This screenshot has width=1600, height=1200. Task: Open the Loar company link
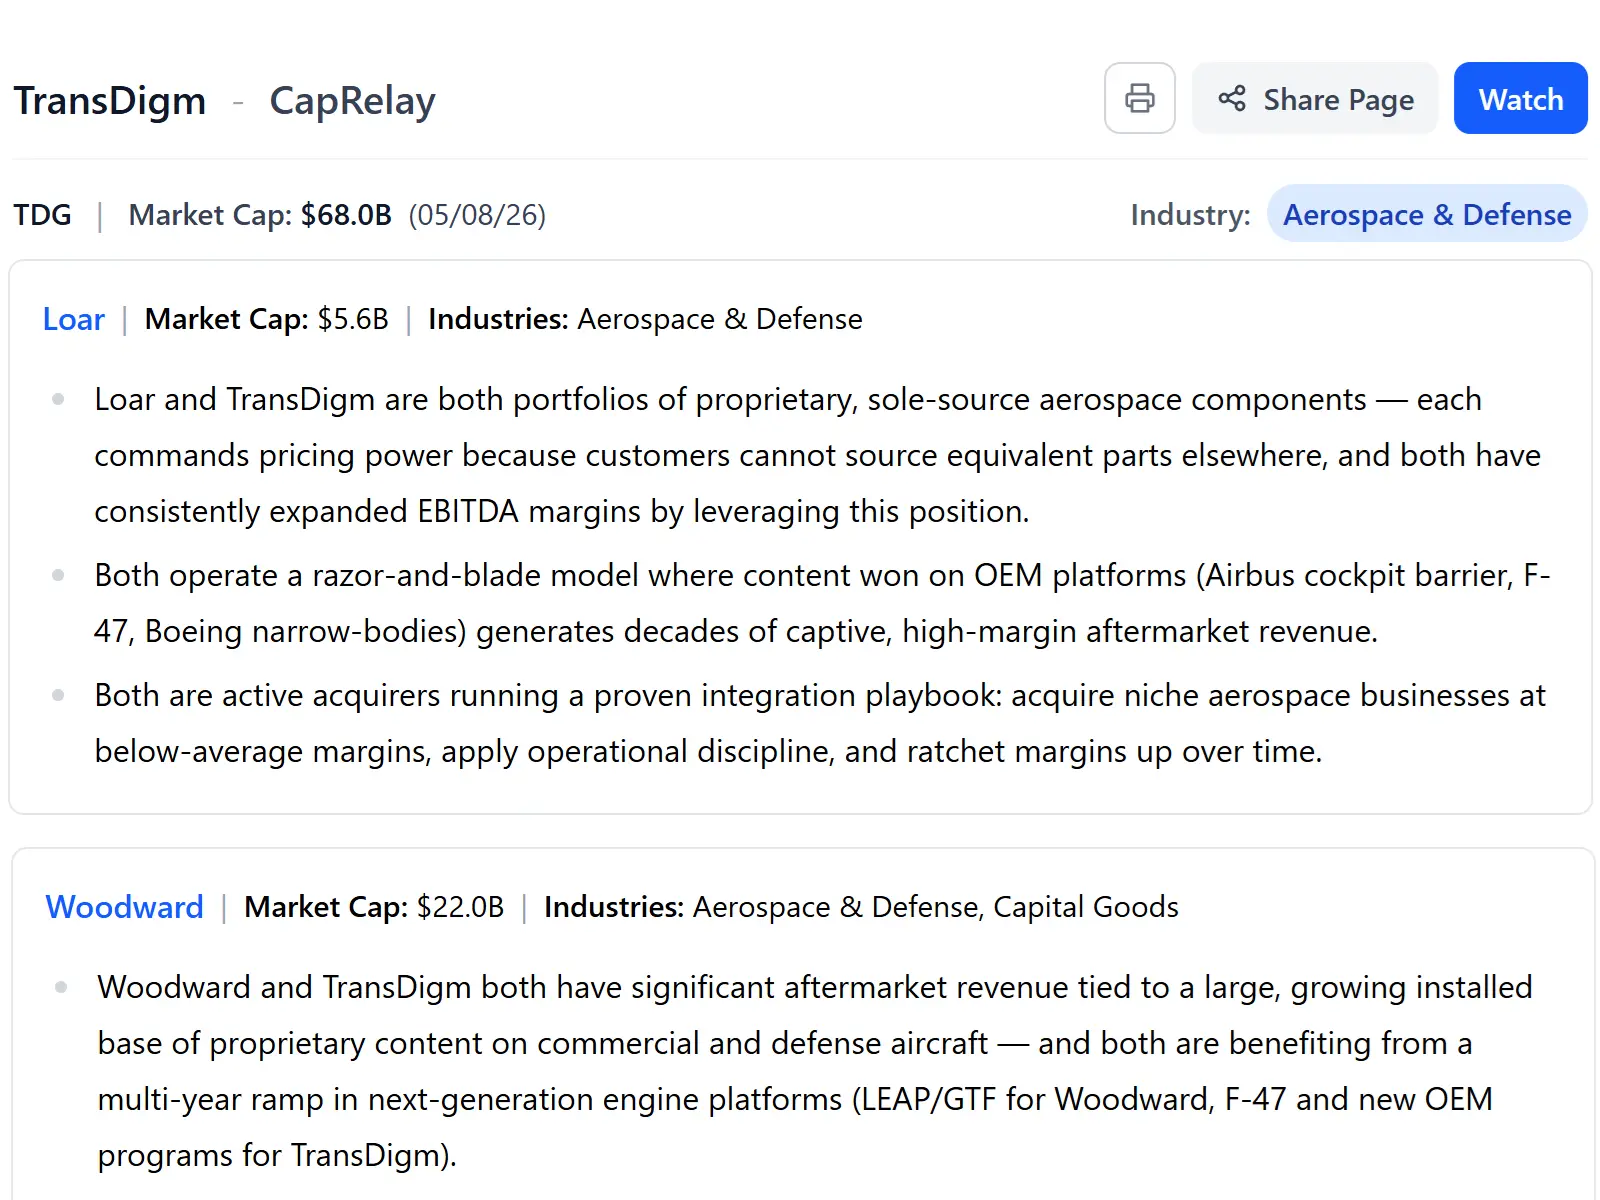[73, 319]
